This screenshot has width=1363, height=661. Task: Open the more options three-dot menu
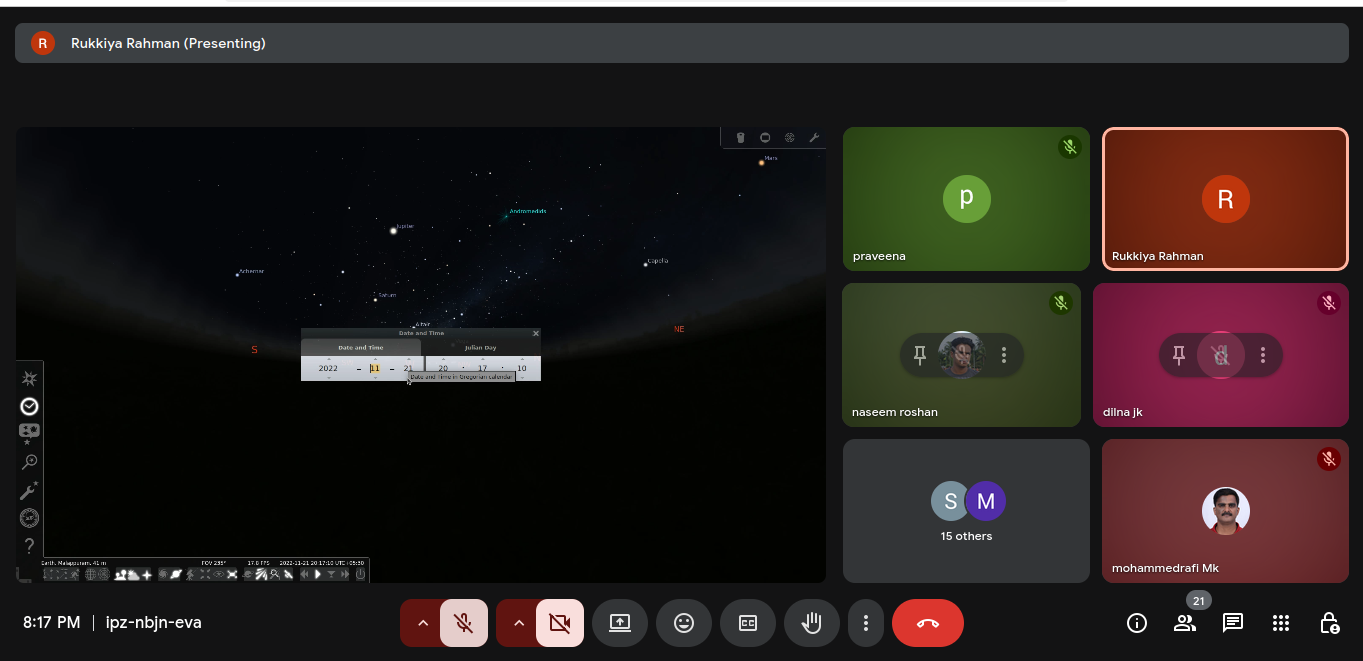[x=865, y=623]
